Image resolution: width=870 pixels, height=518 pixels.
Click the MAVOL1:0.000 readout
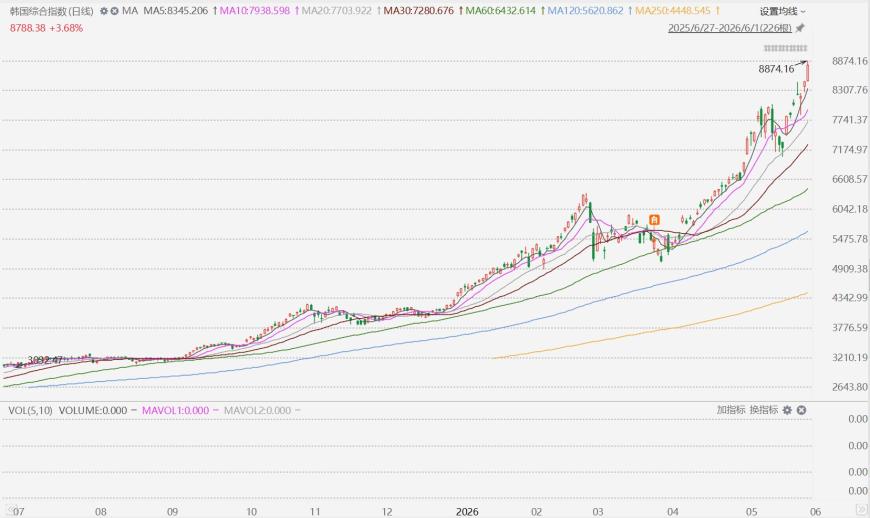pos(175,410)
